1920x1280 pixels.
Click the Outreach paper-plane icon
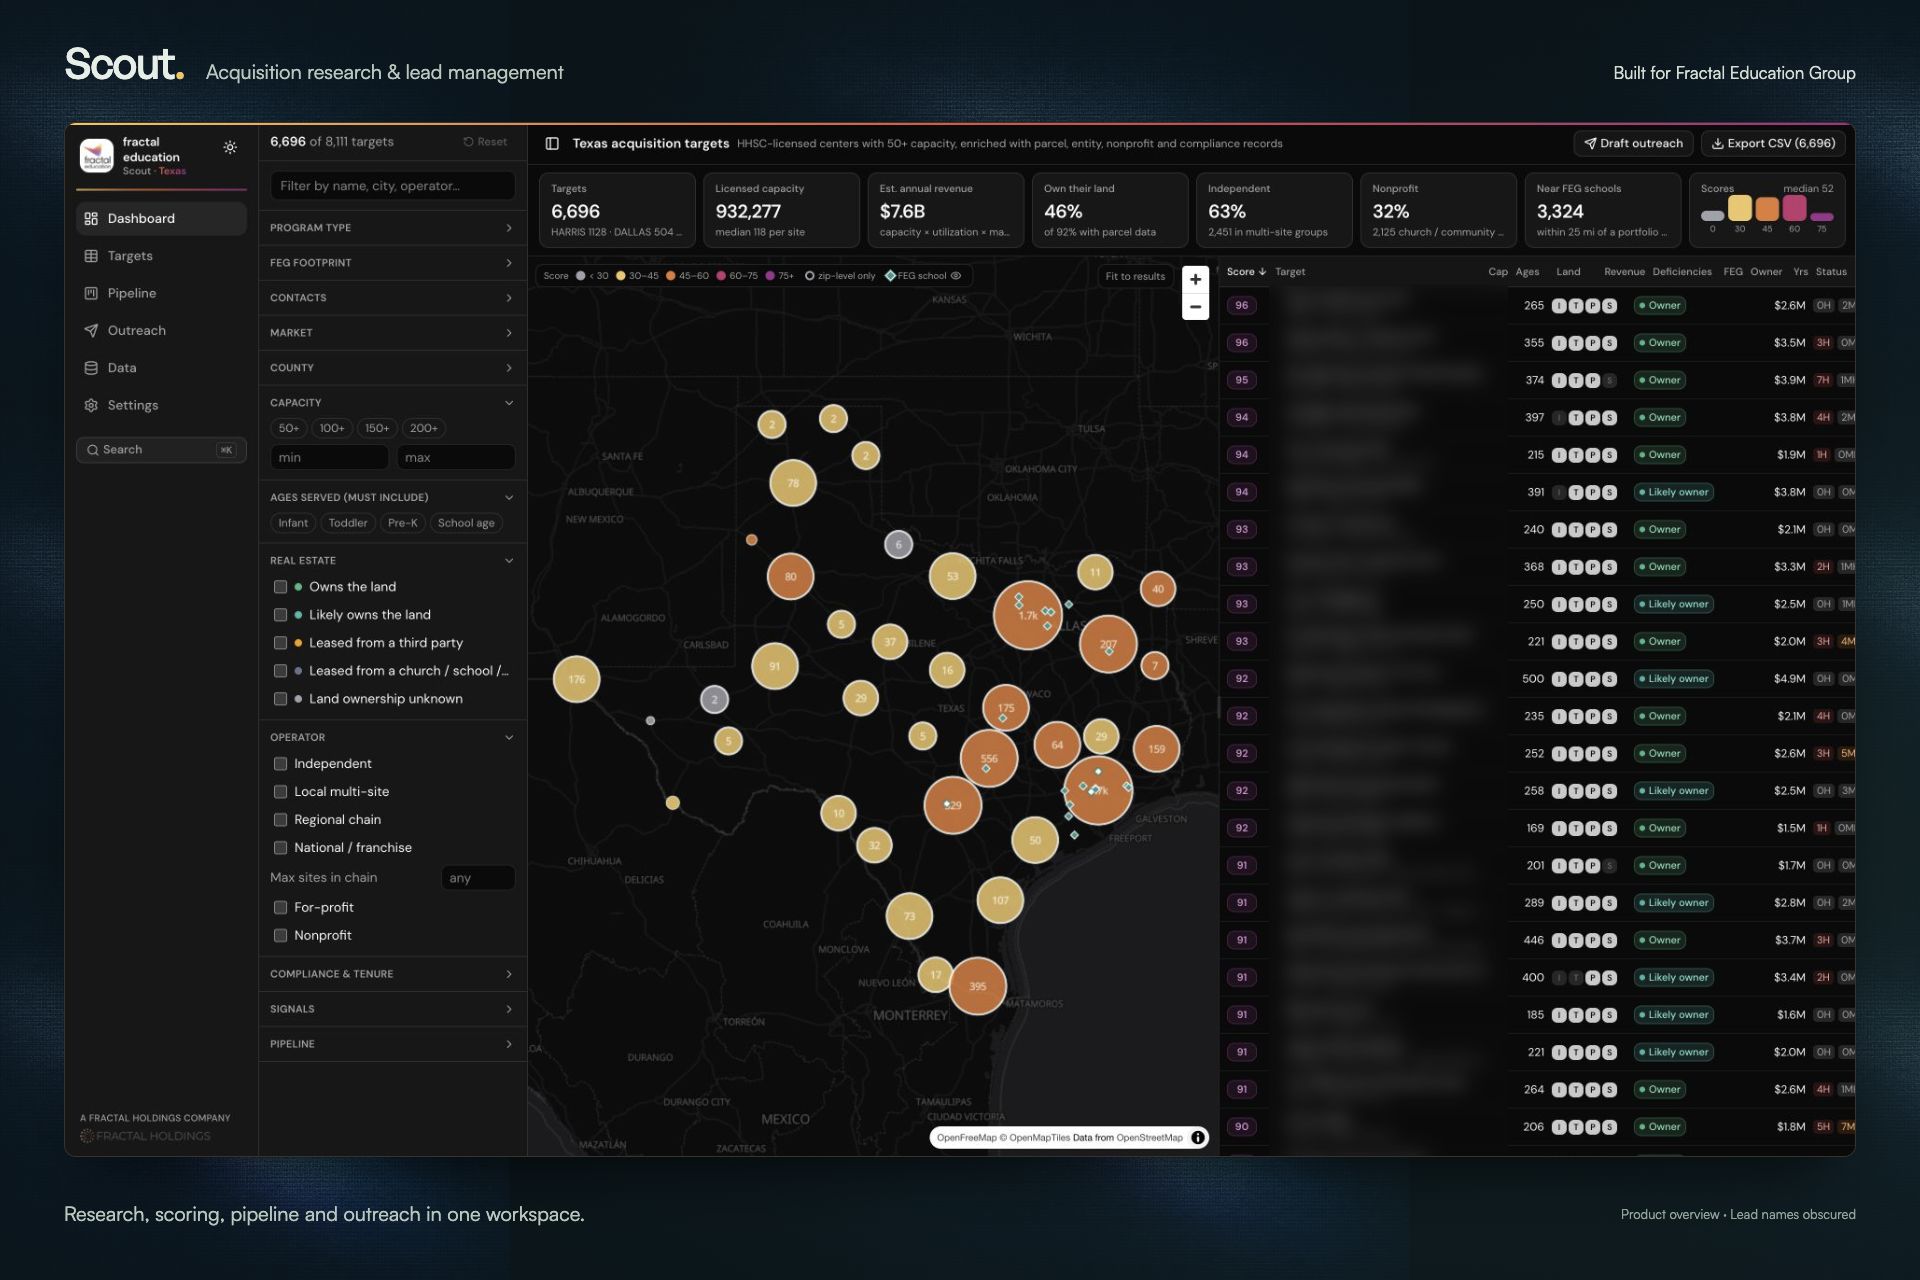pos(91,330)
